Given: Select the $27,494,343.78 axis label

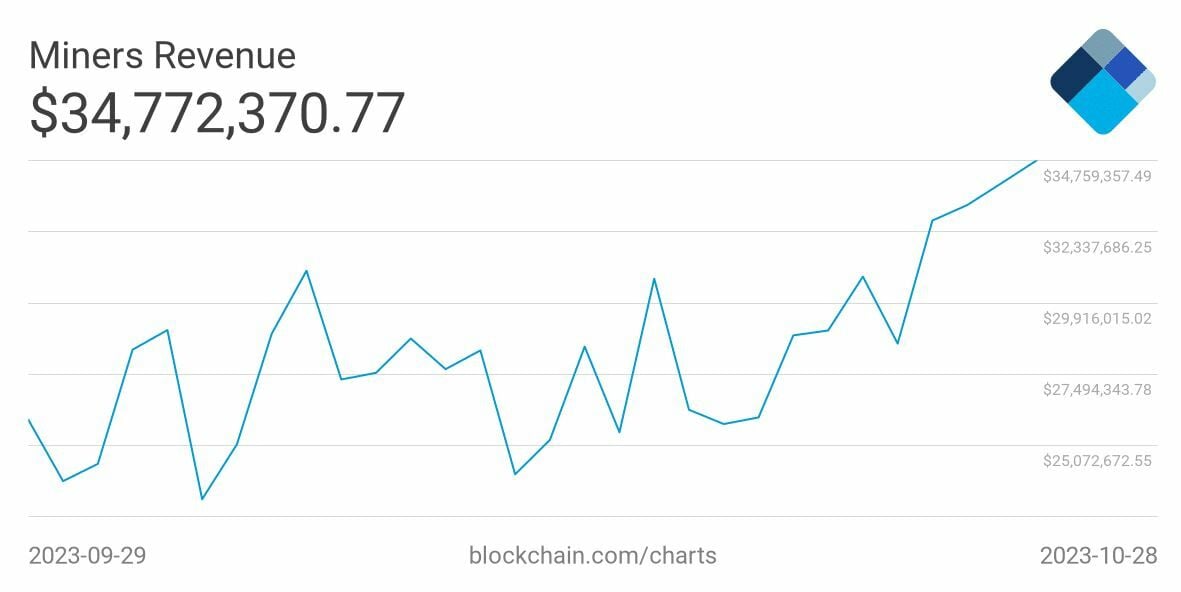Looking at the screenshot, I should tap(1097, 390).
